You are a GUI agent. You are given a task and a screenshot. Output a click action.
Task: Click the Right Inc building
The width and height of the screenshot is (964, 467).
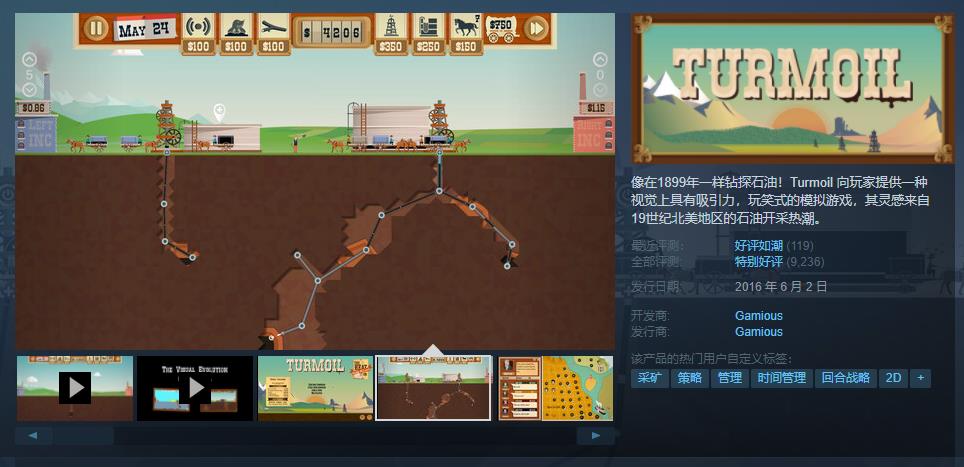point(594,133)
